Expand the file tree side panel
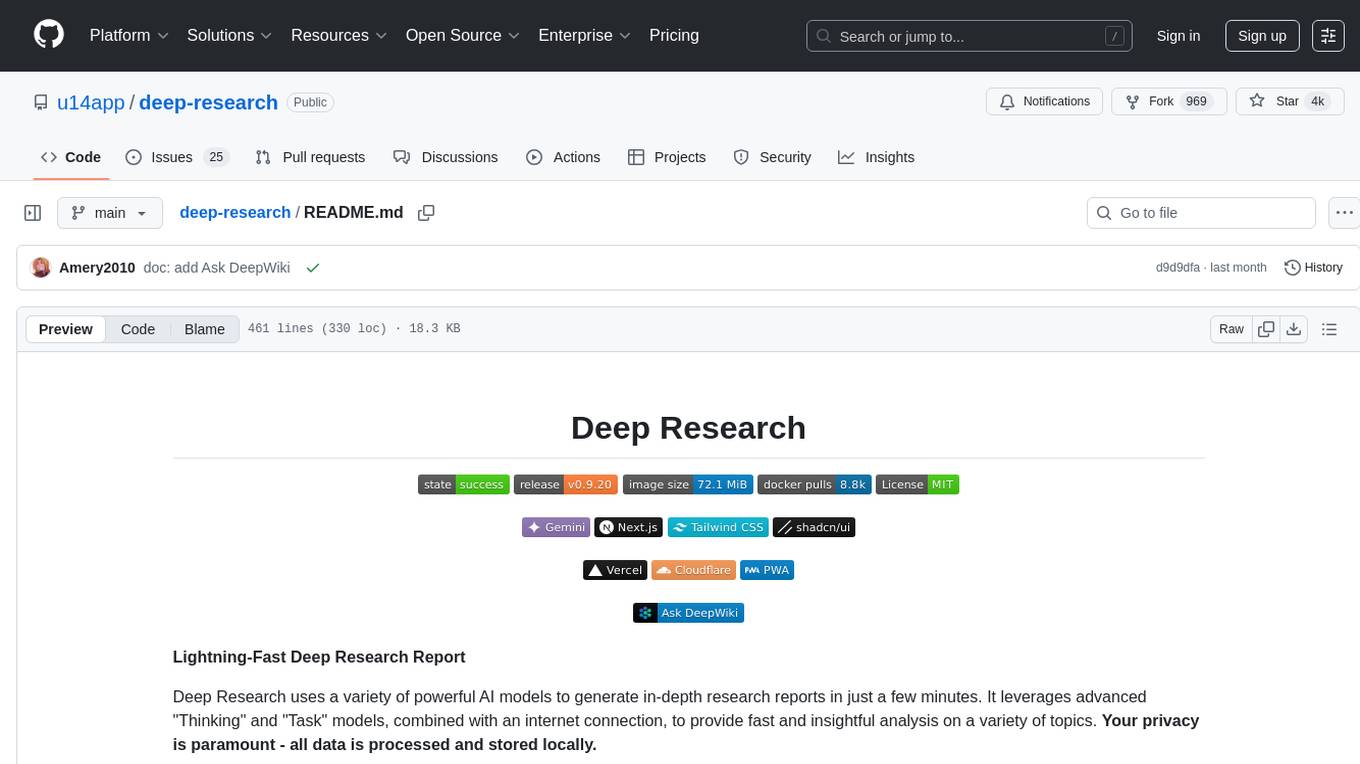 [33, 213]
